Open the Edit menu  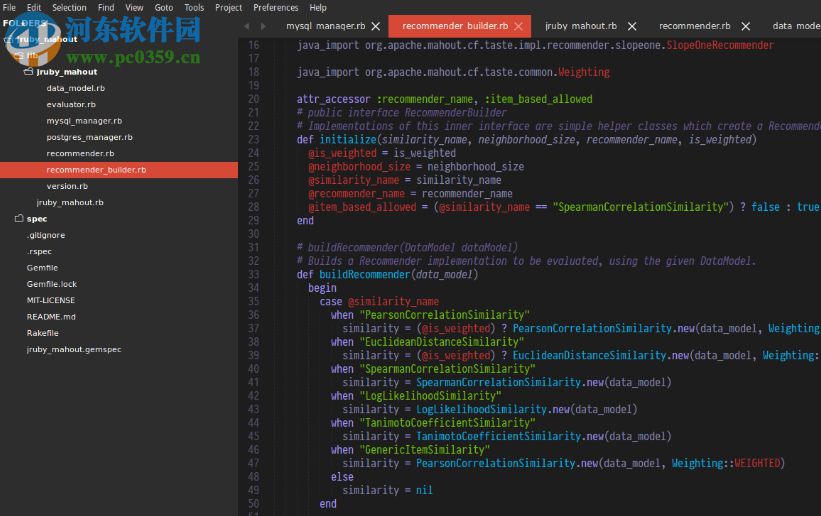pyautogui.click(x=34, y=8)
